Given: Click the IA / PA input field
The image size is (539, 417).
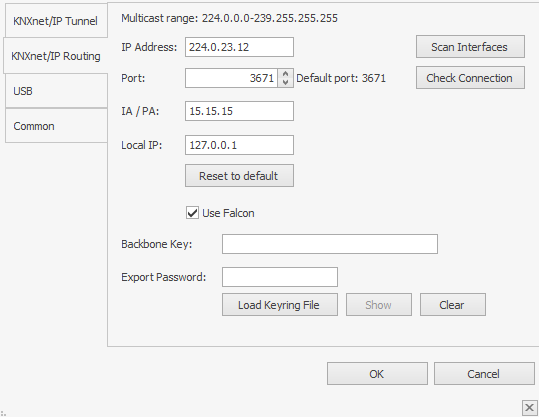Looking at the screenshot, I should [x=239, y=111].
